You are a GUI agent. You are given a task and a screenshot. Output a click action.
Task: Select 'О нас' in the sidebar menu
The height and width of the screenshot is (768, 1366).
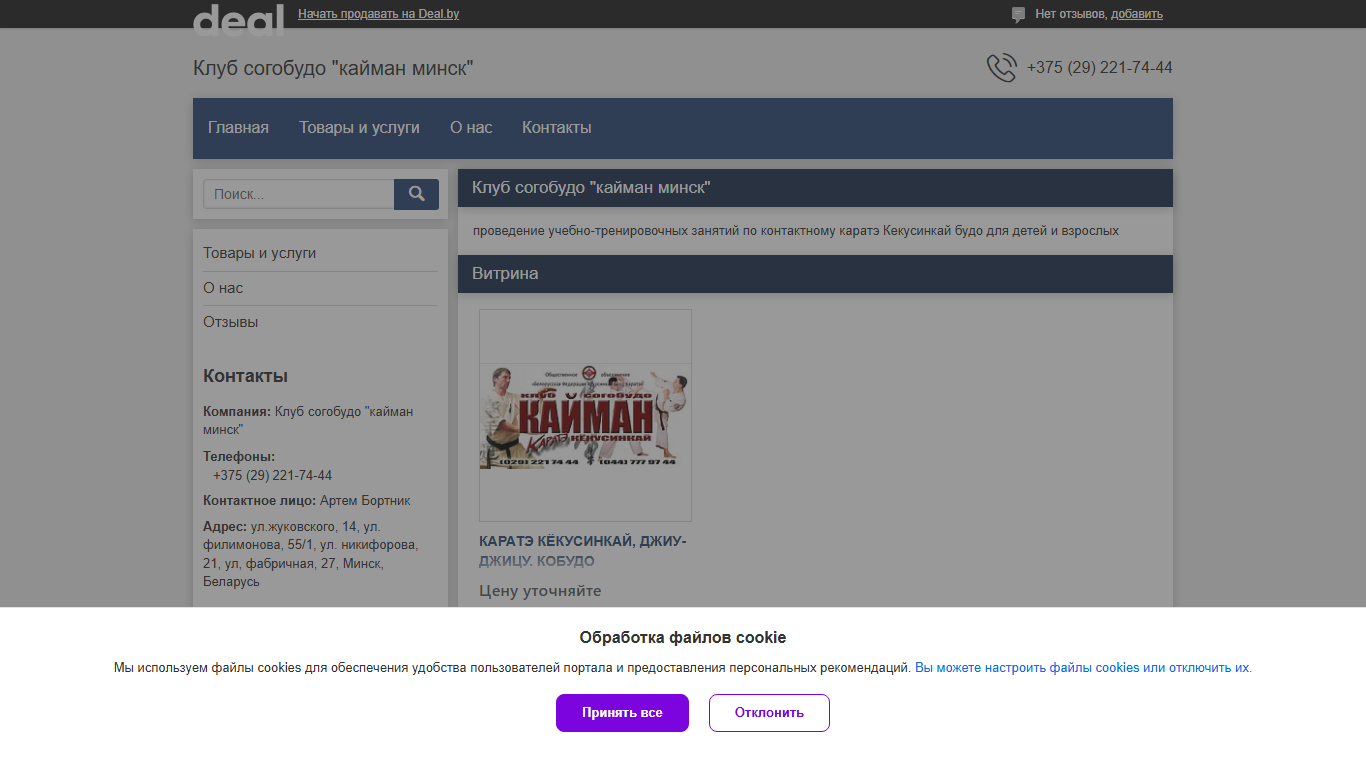pos(223,288)
